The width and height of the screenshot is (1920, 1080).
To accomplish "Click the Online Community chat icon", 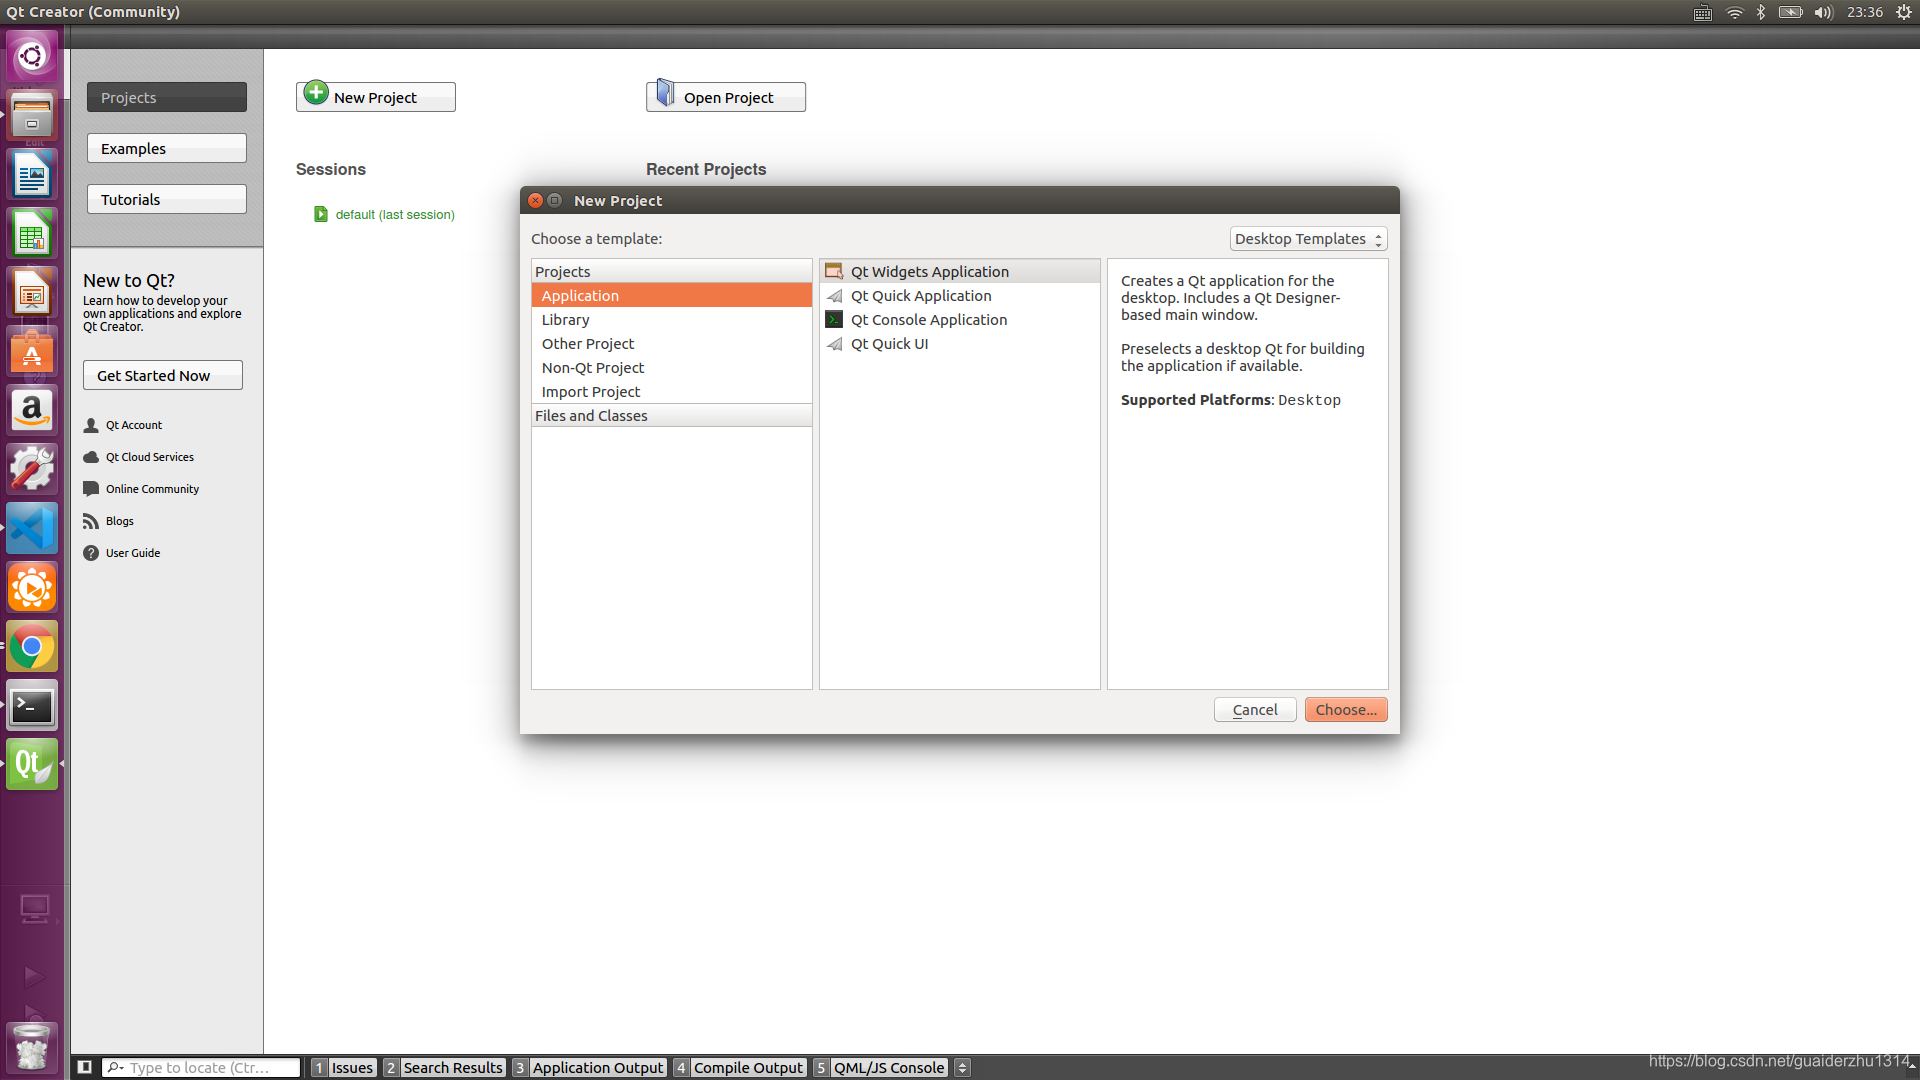I will [91, 489].
